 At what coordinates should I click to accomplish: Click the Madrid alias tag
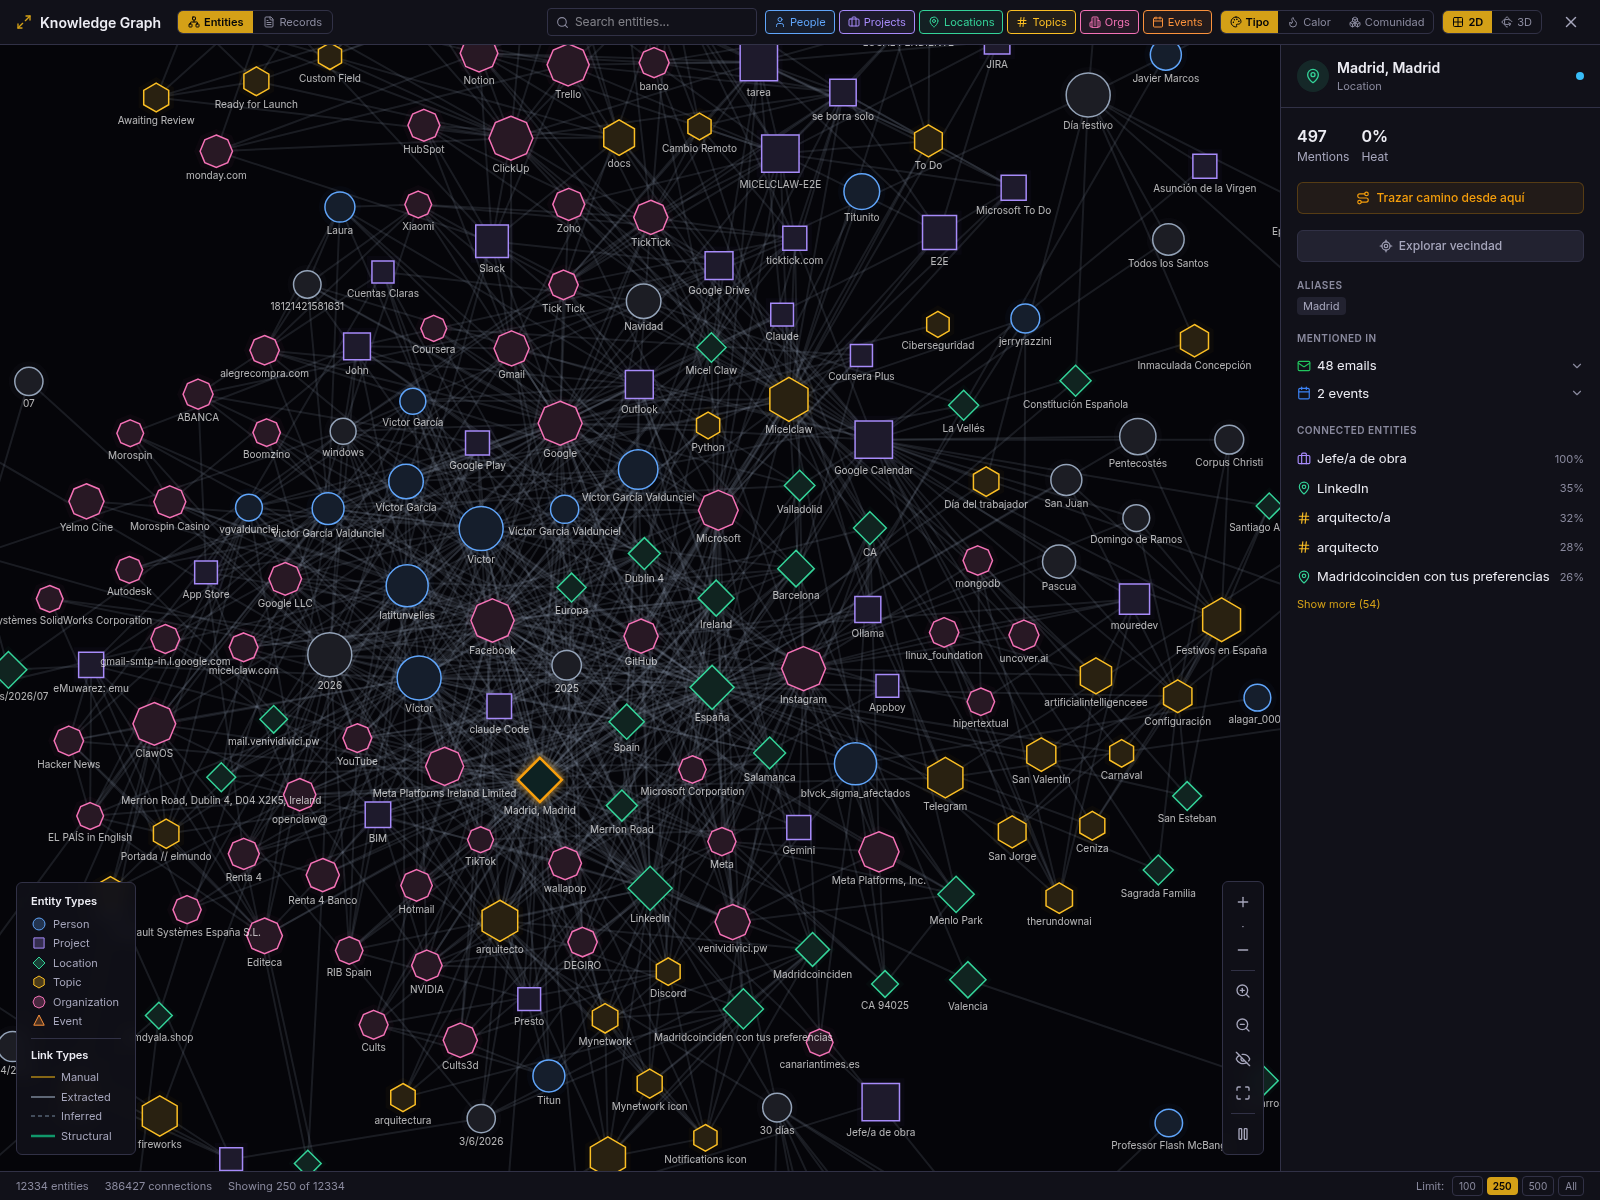pos(1321,306)
